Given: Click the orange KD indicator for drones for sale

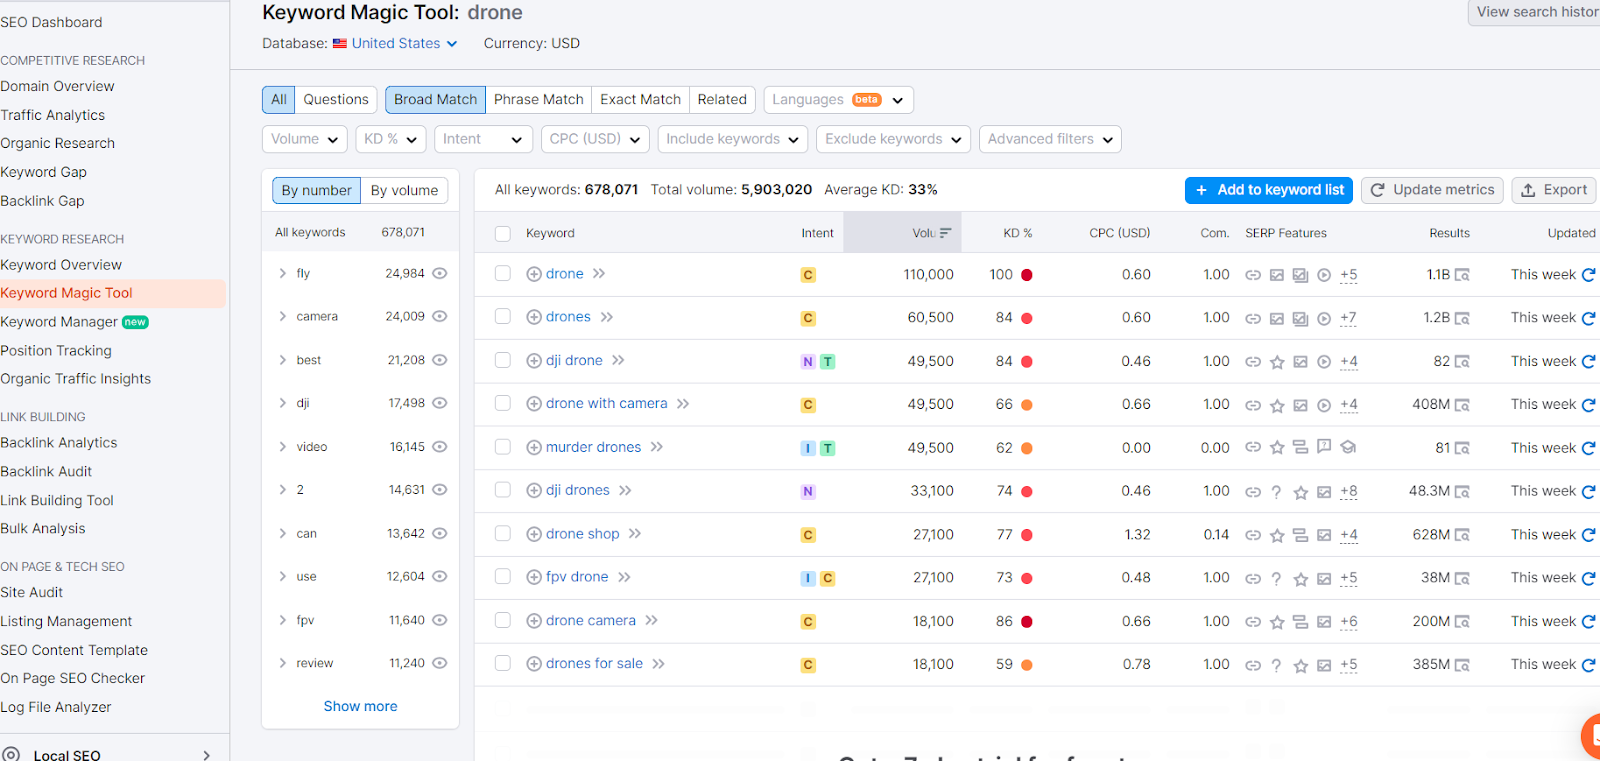Looking at the screenshot, I should pyautogui.click(x=1027, y=665).
